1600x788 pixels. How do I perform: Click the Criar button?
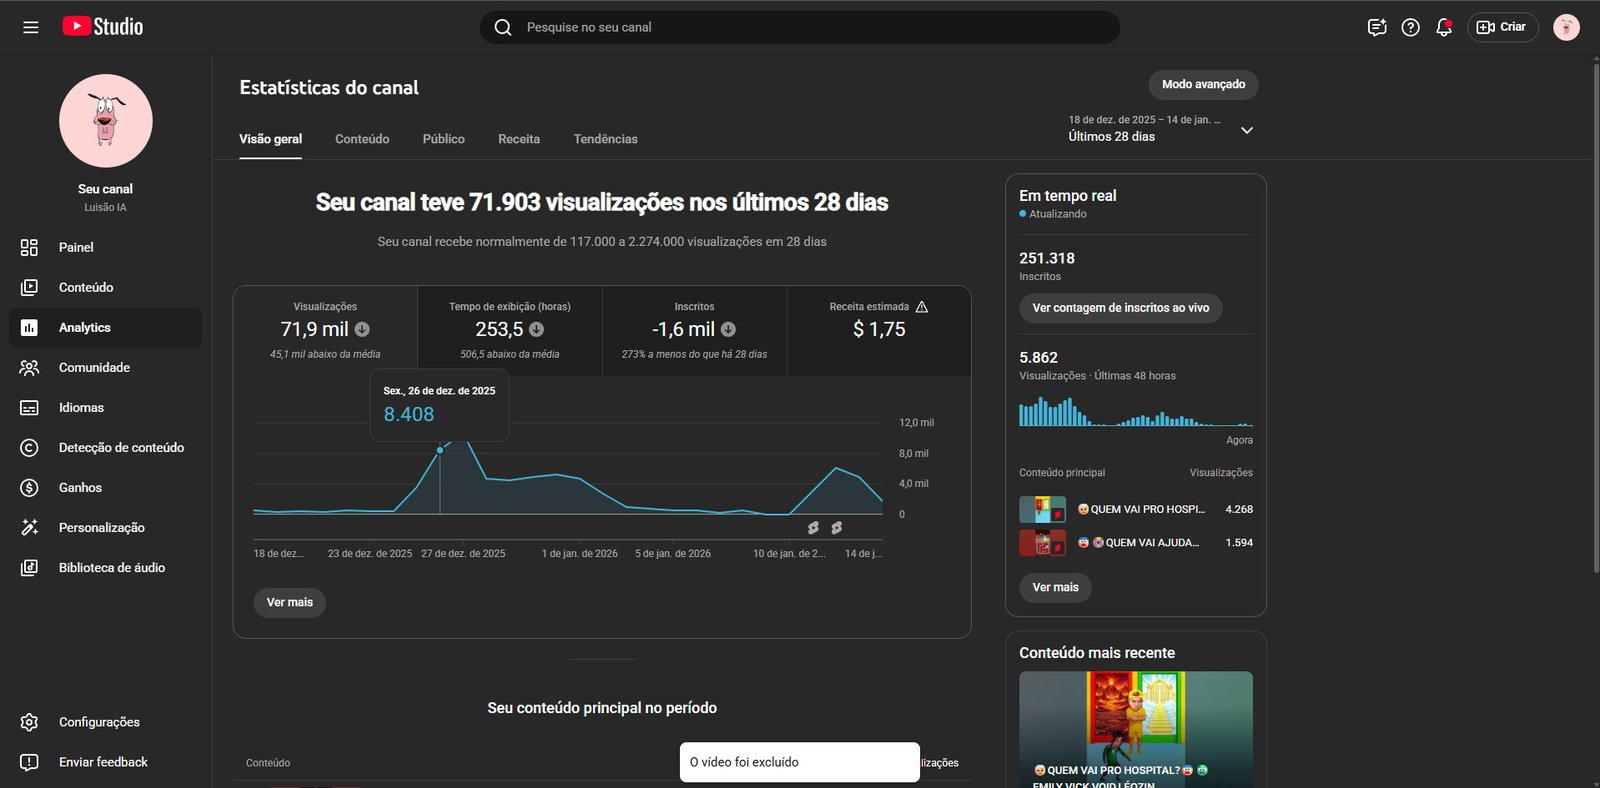pyautogui.click(x=1503, y=27)
